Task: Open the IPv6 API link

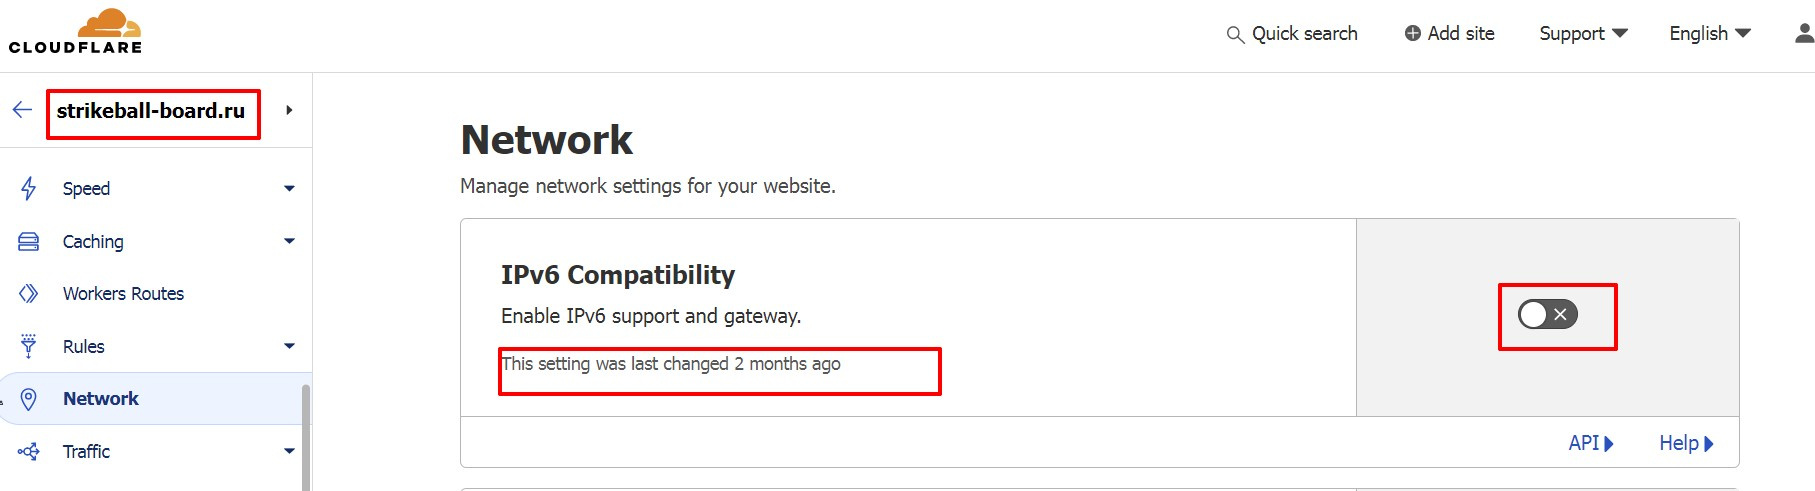Action: pos(1590,443)
